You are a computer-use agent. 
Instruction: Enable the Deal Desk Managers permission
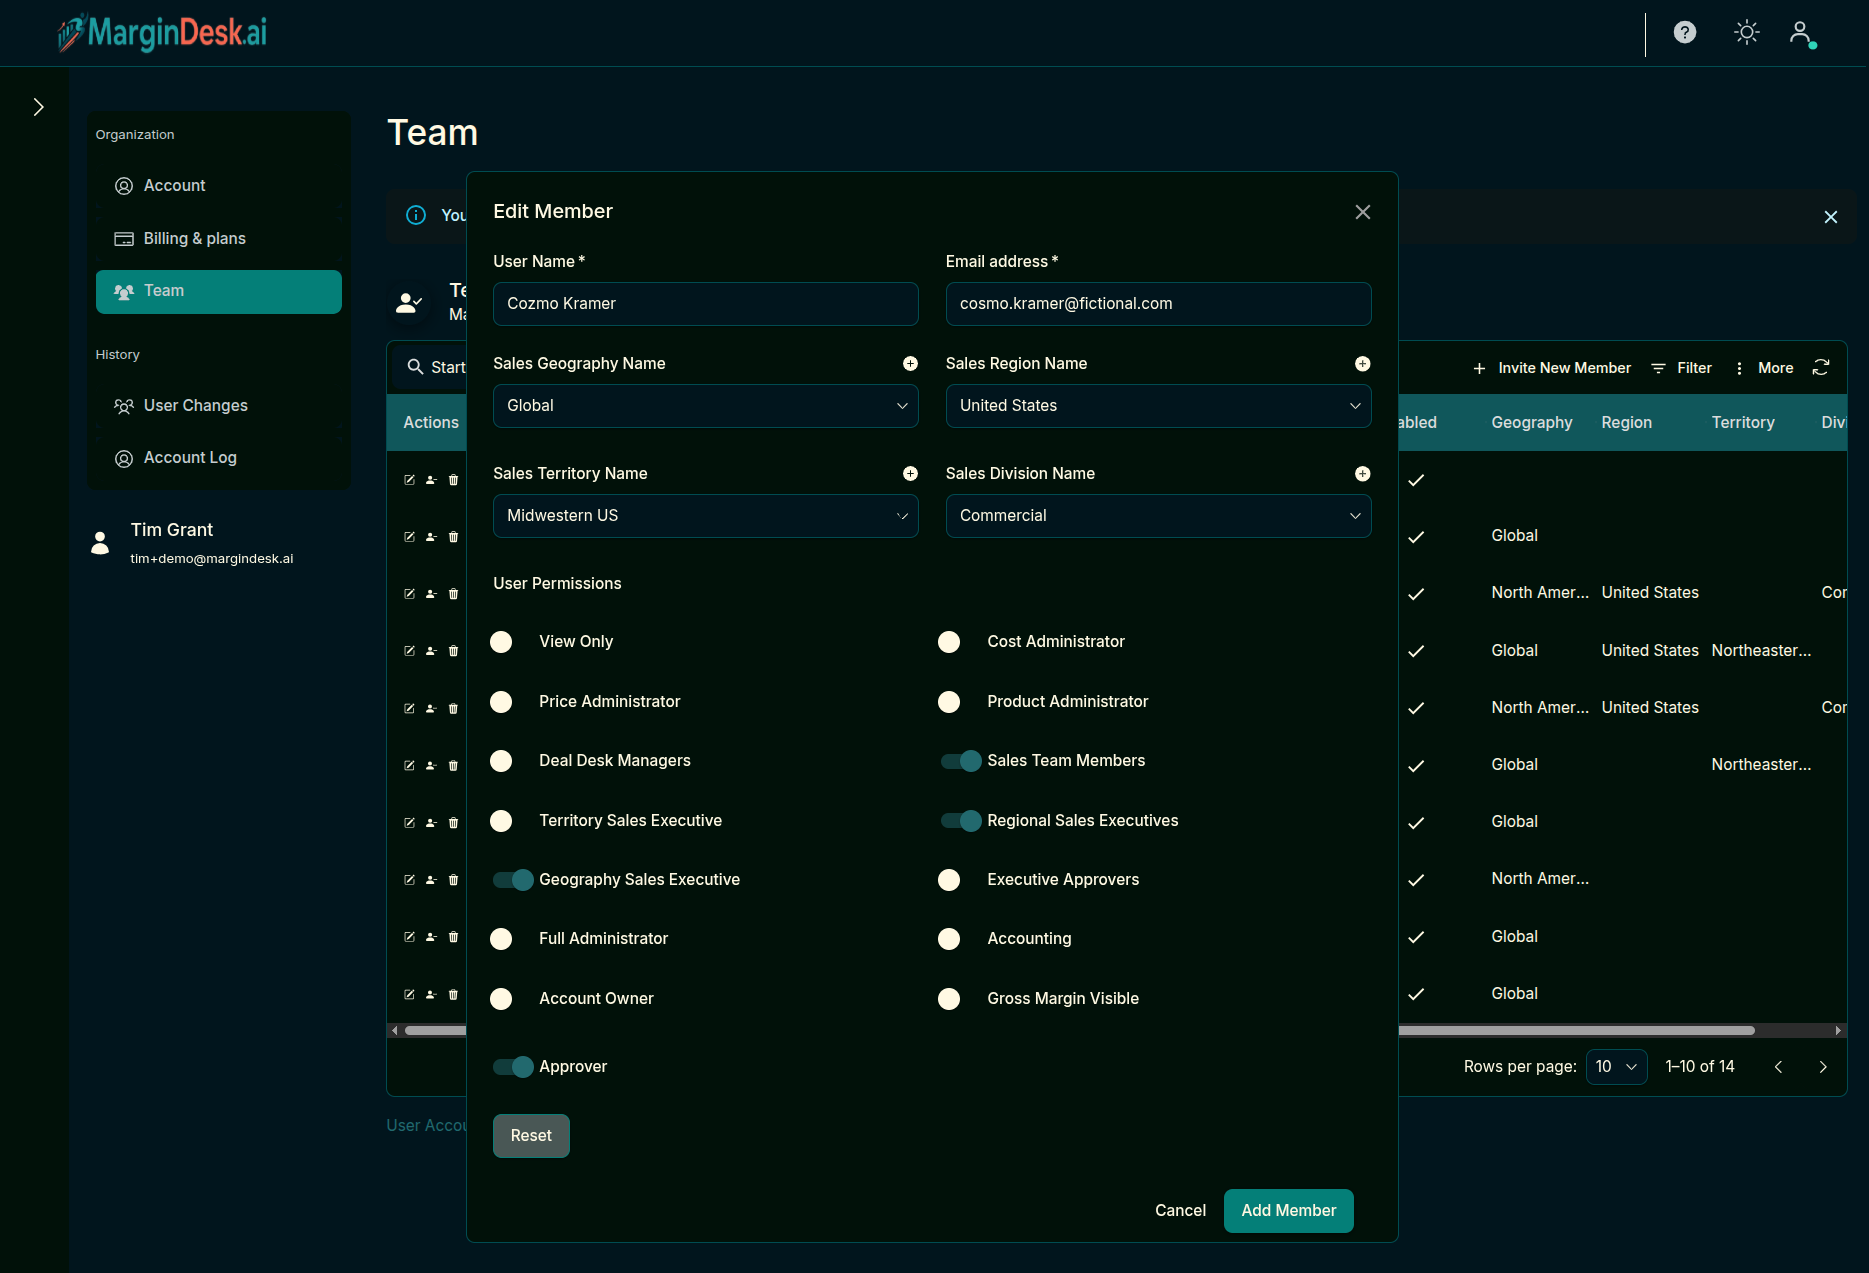(501, 761)
